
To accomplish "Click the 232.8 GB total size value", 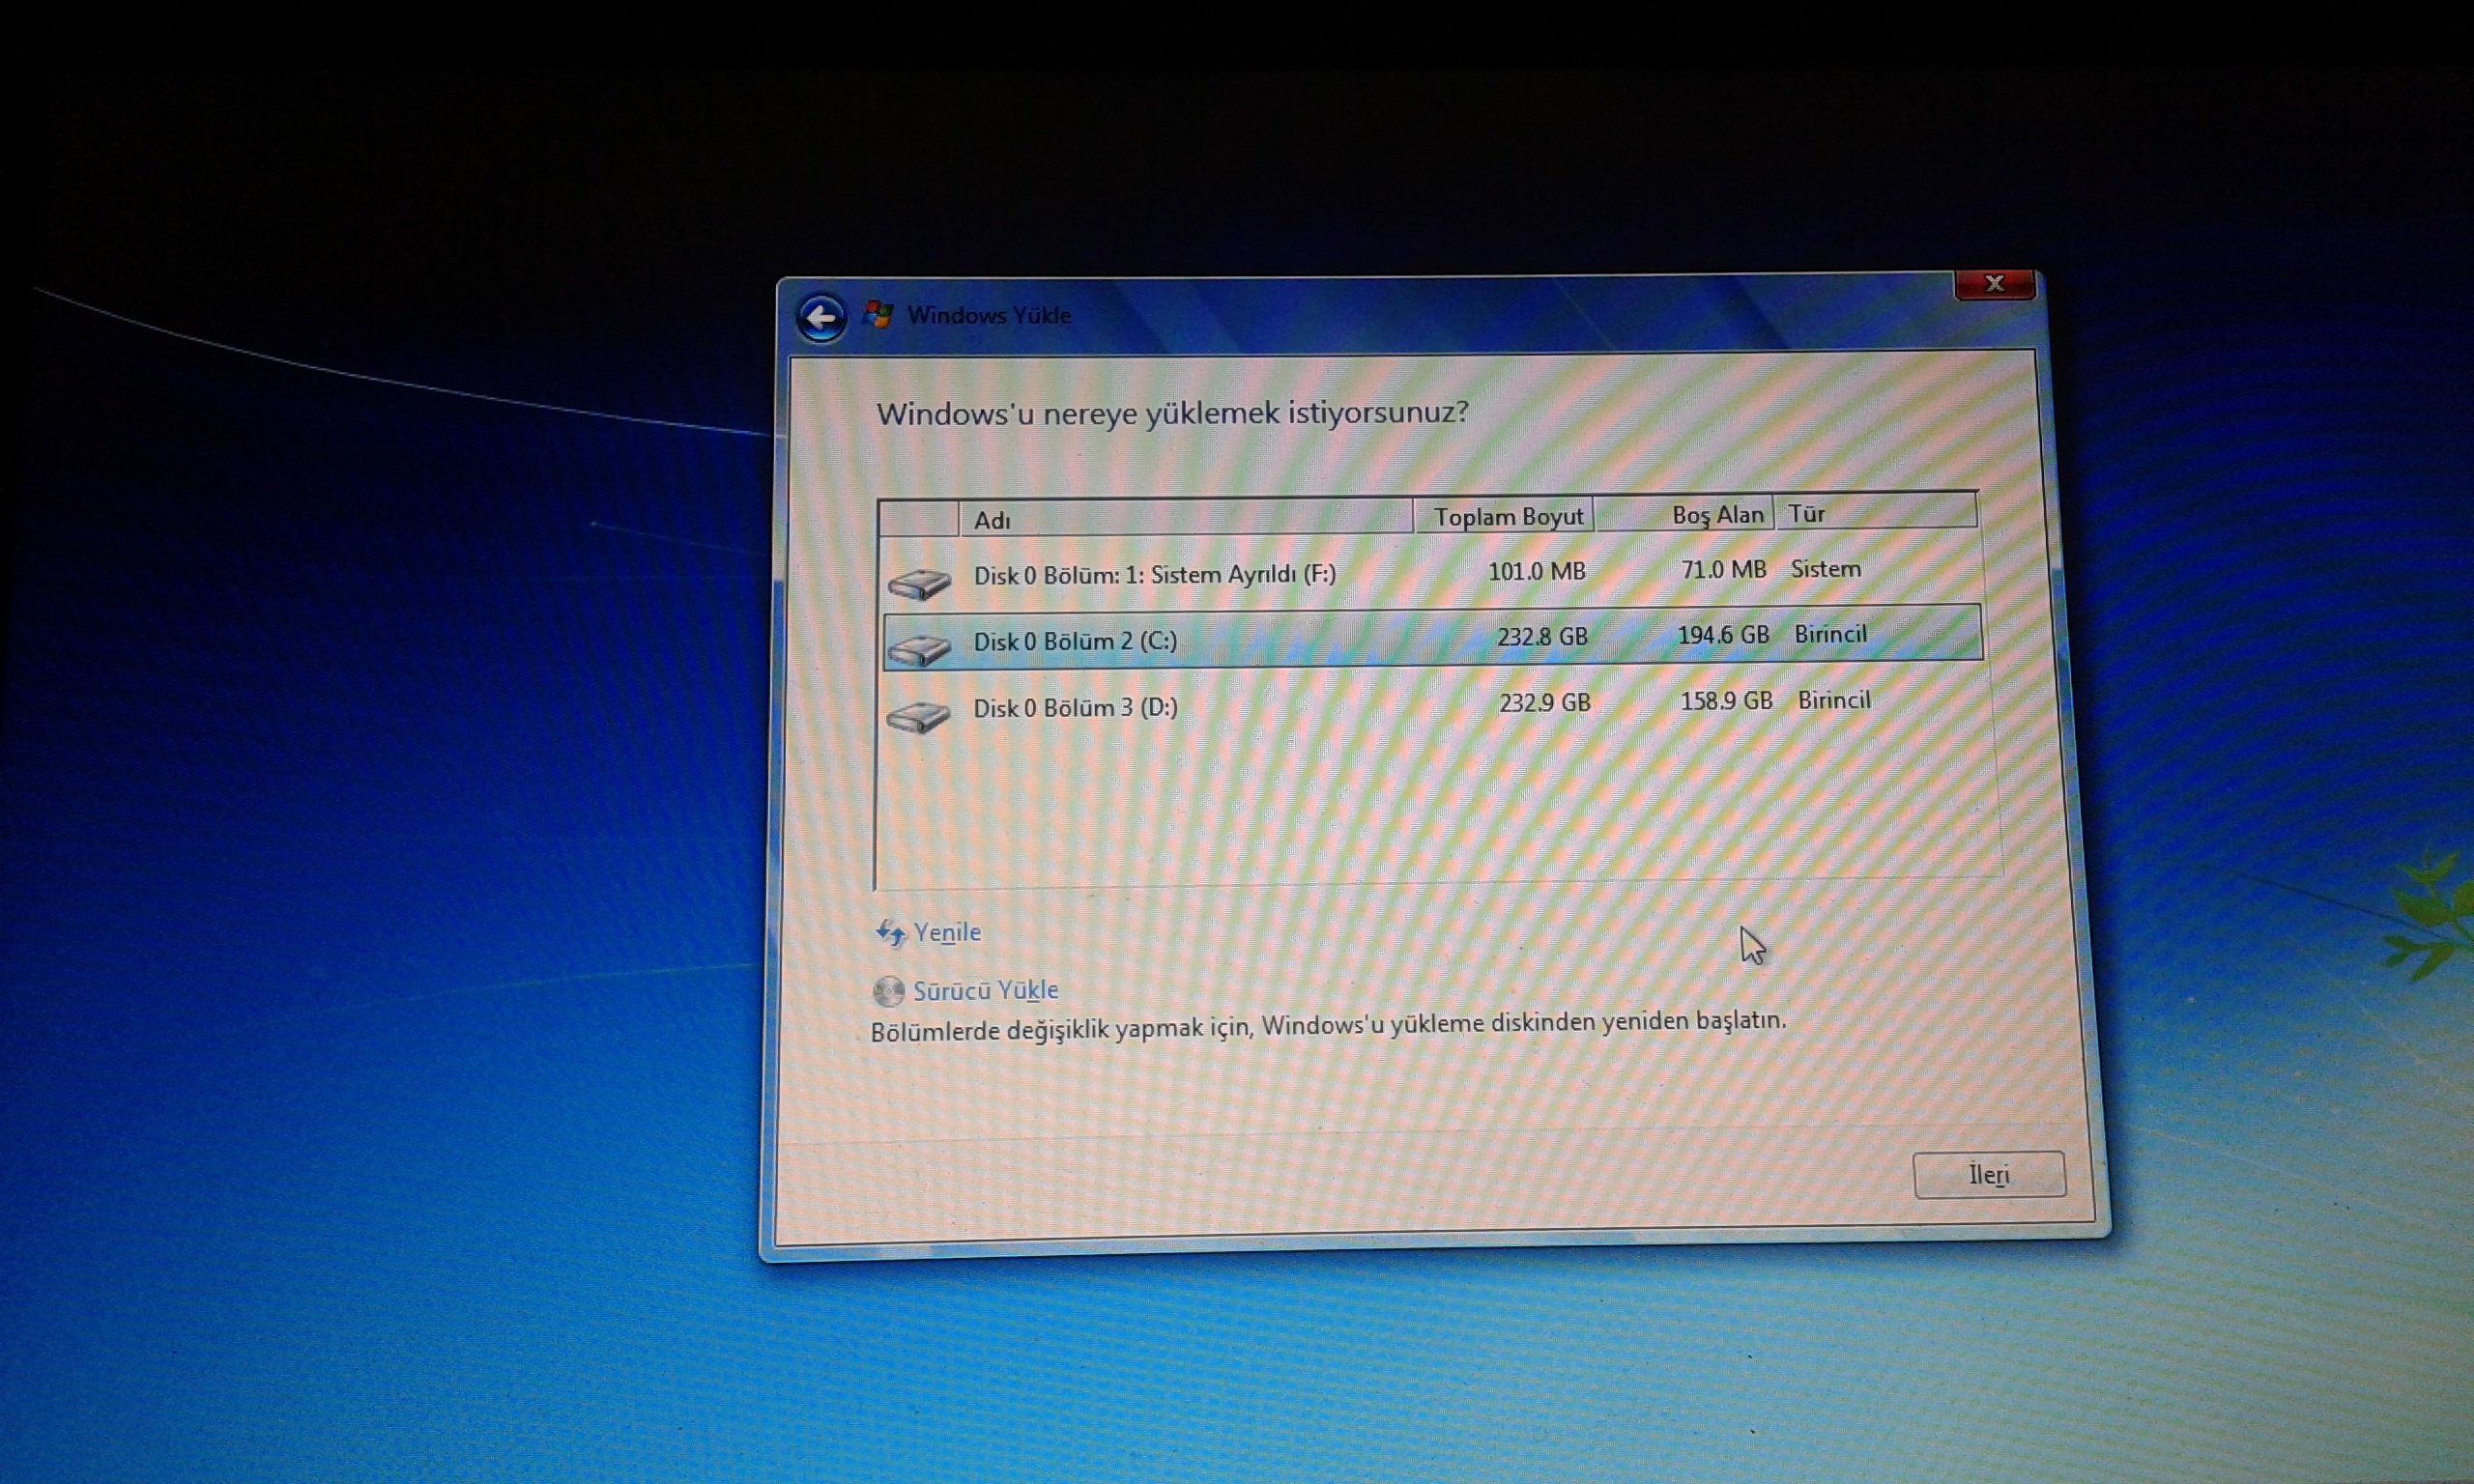I will (x=1542, y=636).
